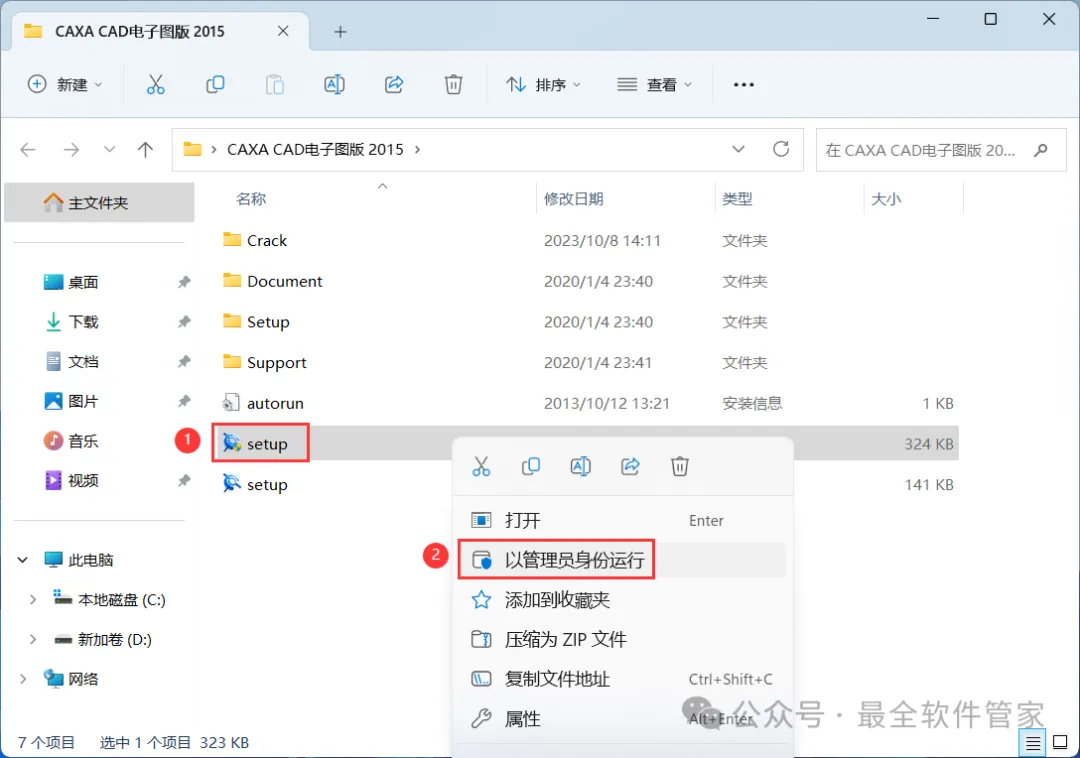Click Rename icon in the context menu
The image size is (1080, 758).
coord(581,466)
